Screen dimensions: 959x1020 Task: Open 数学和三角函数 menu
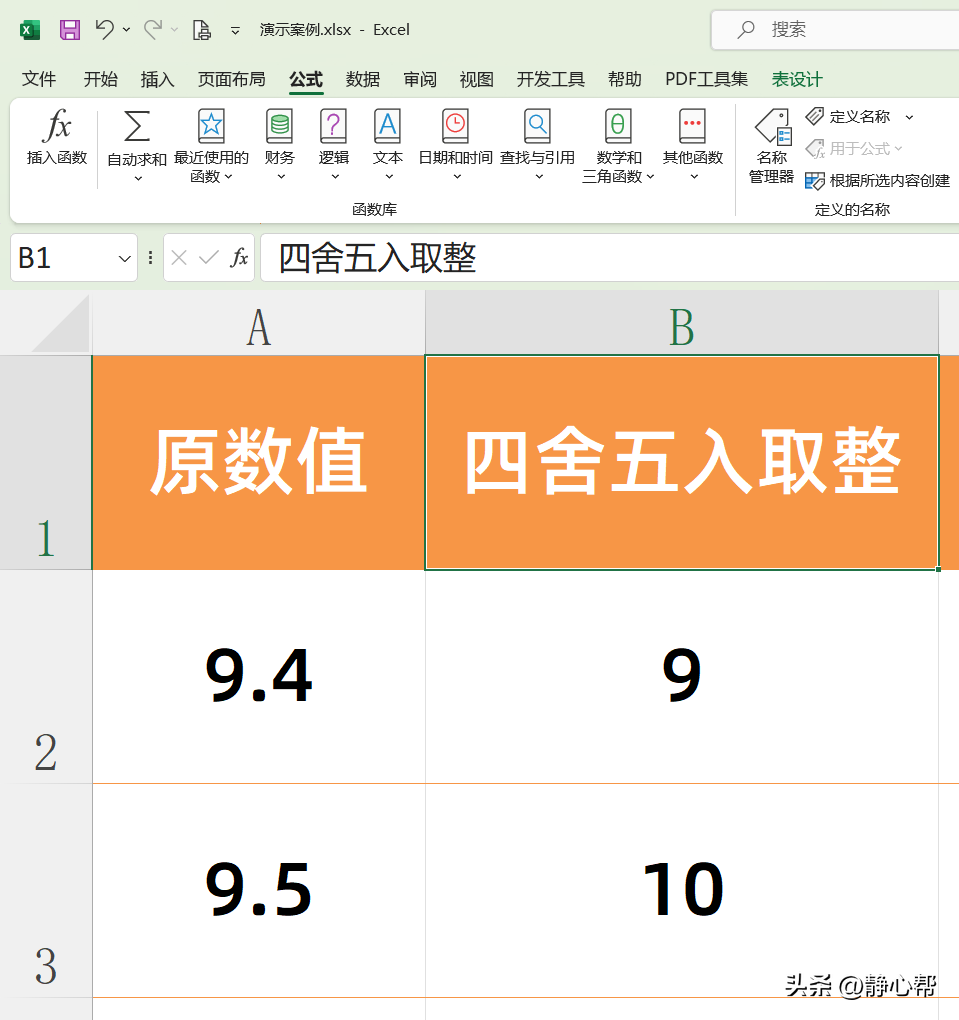point(618,146)
